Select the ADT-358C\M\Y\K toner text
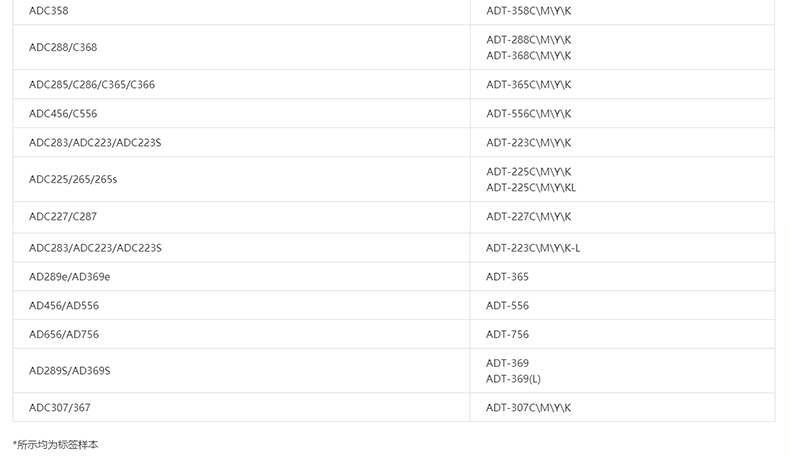The width and height of the screenshot is (790, 458). point(528,11)
